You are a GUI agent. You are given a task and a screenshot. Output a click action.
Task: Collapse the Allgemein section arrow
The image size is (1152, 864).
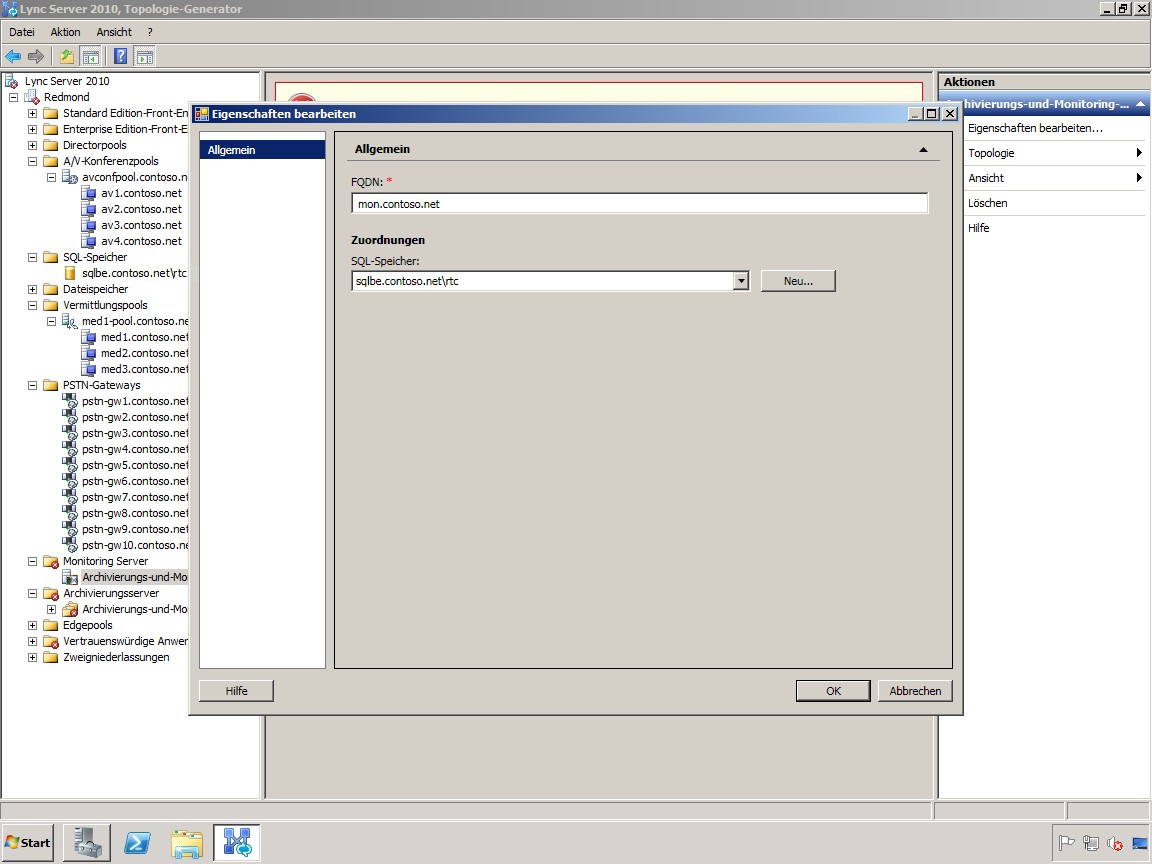924,149
